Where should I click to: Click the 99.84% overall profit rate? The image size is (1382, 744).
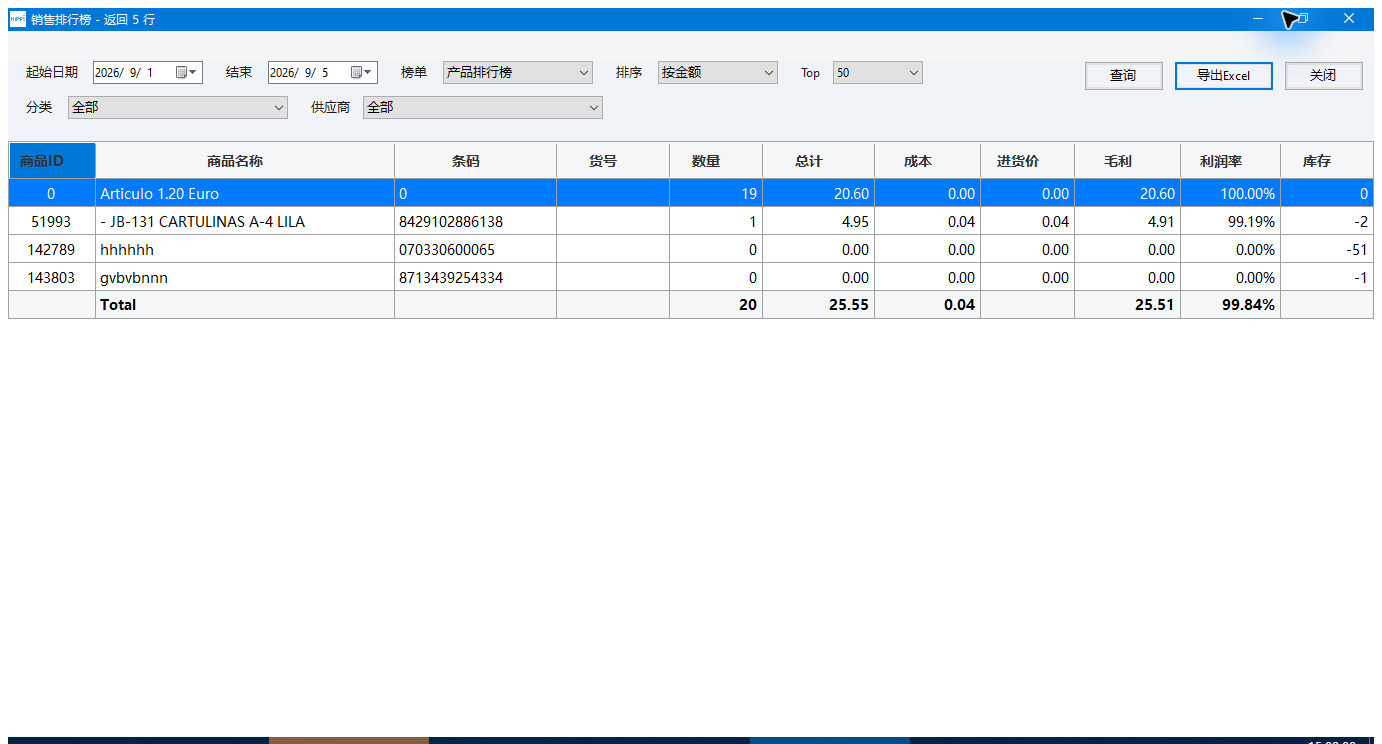[1249, 305]
